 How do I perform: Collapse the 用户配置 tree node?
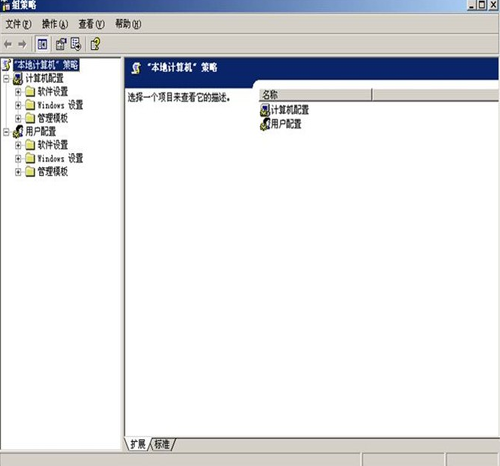pos(6,132)
